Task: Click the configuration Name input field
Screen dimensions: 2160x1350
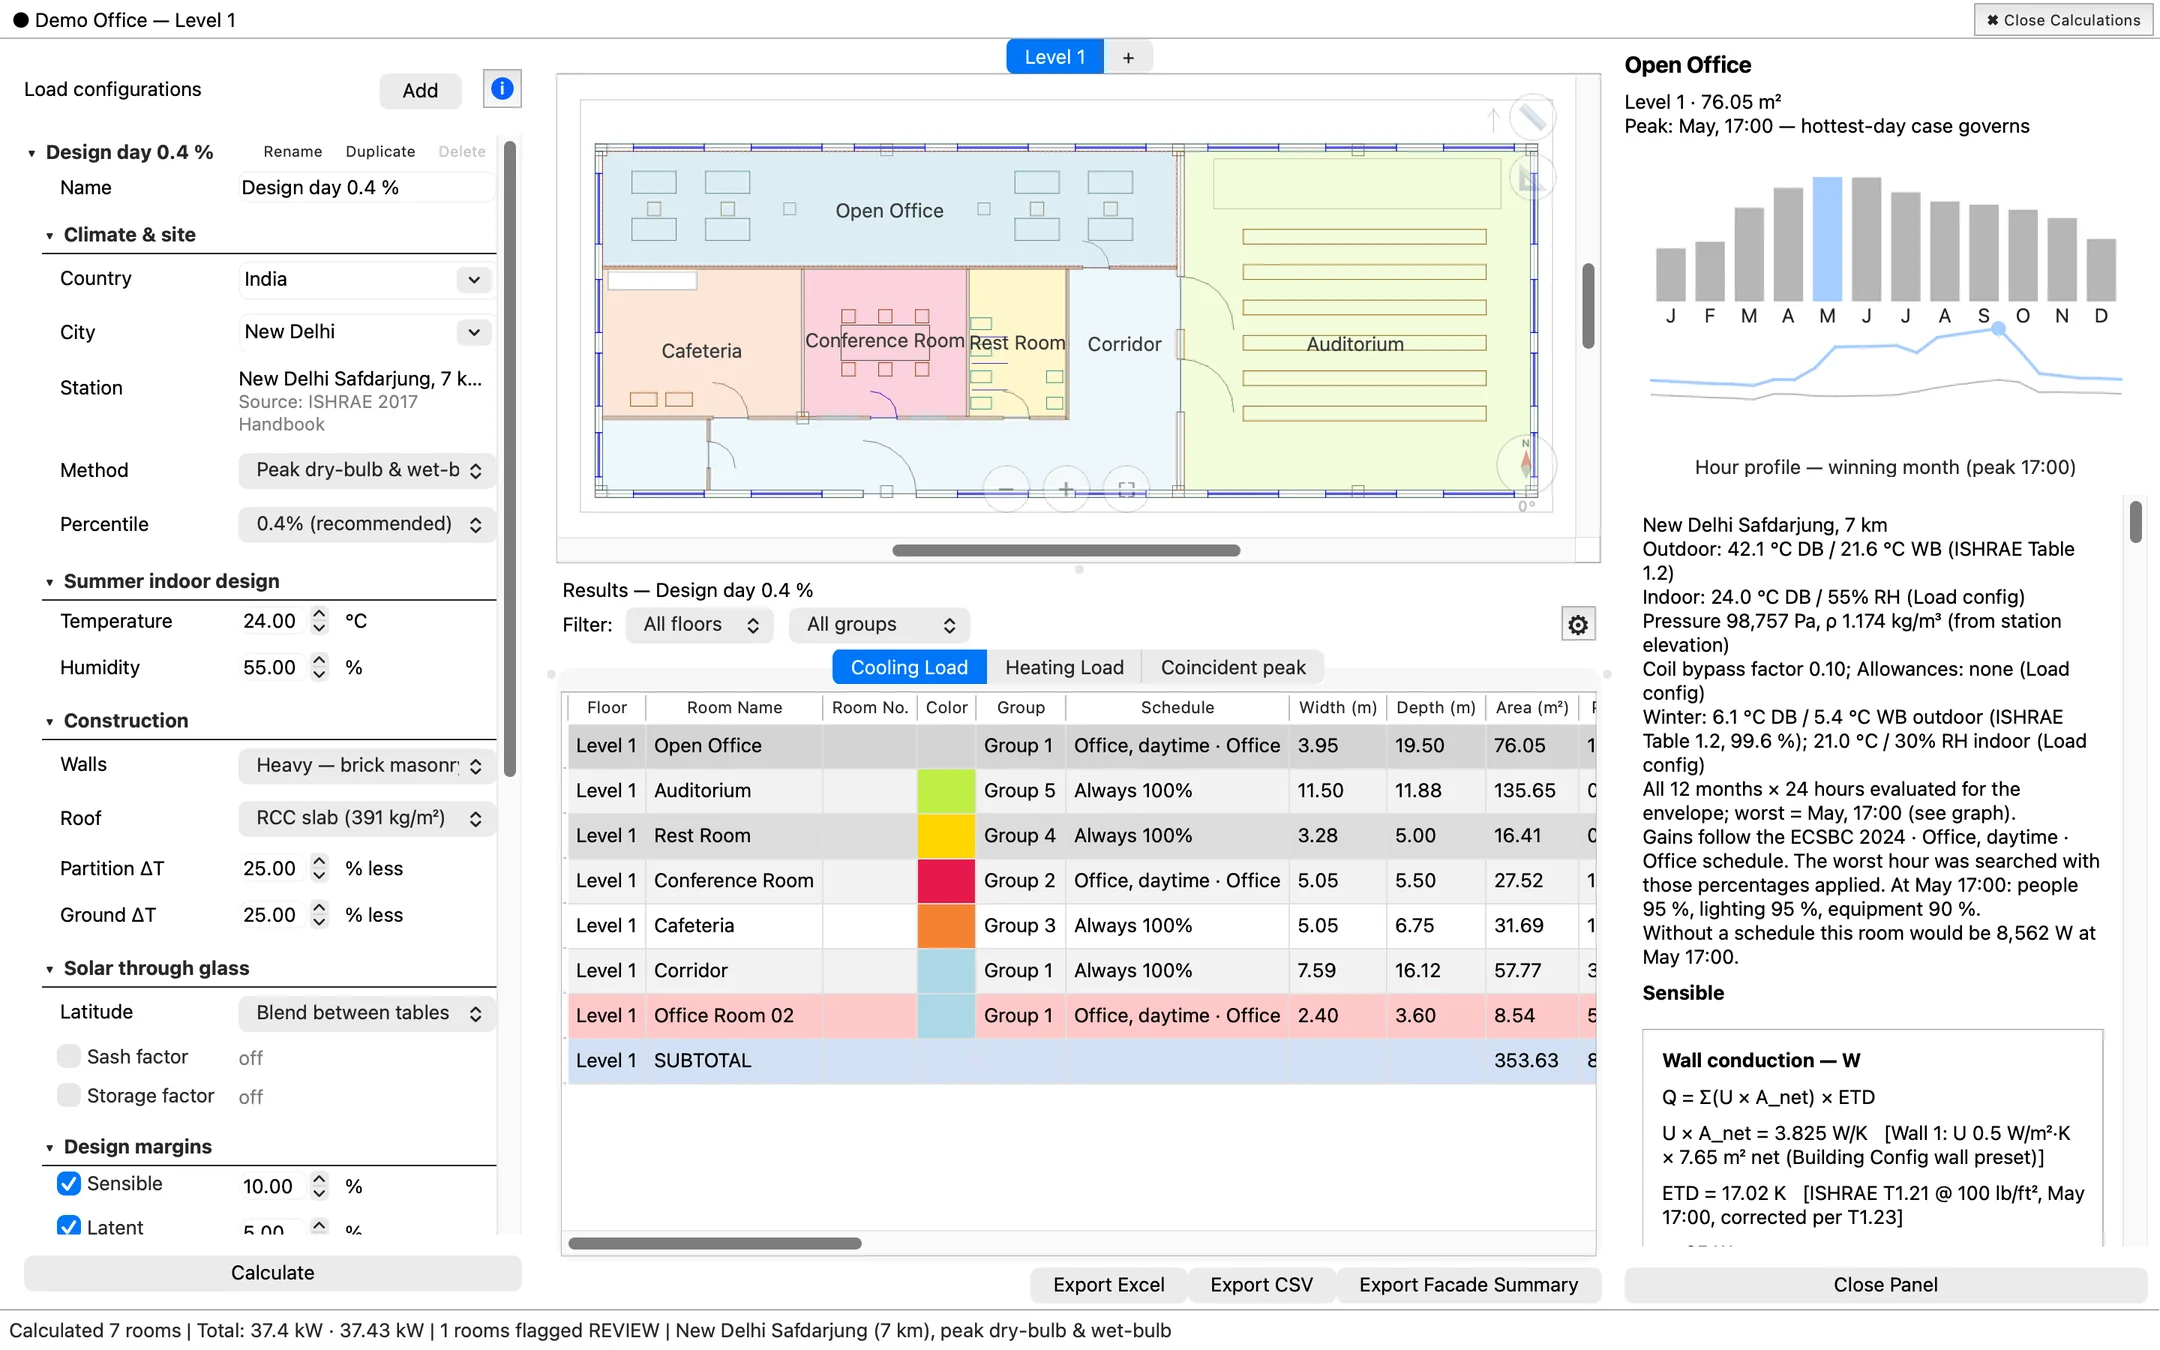Action: coord(366,188)
